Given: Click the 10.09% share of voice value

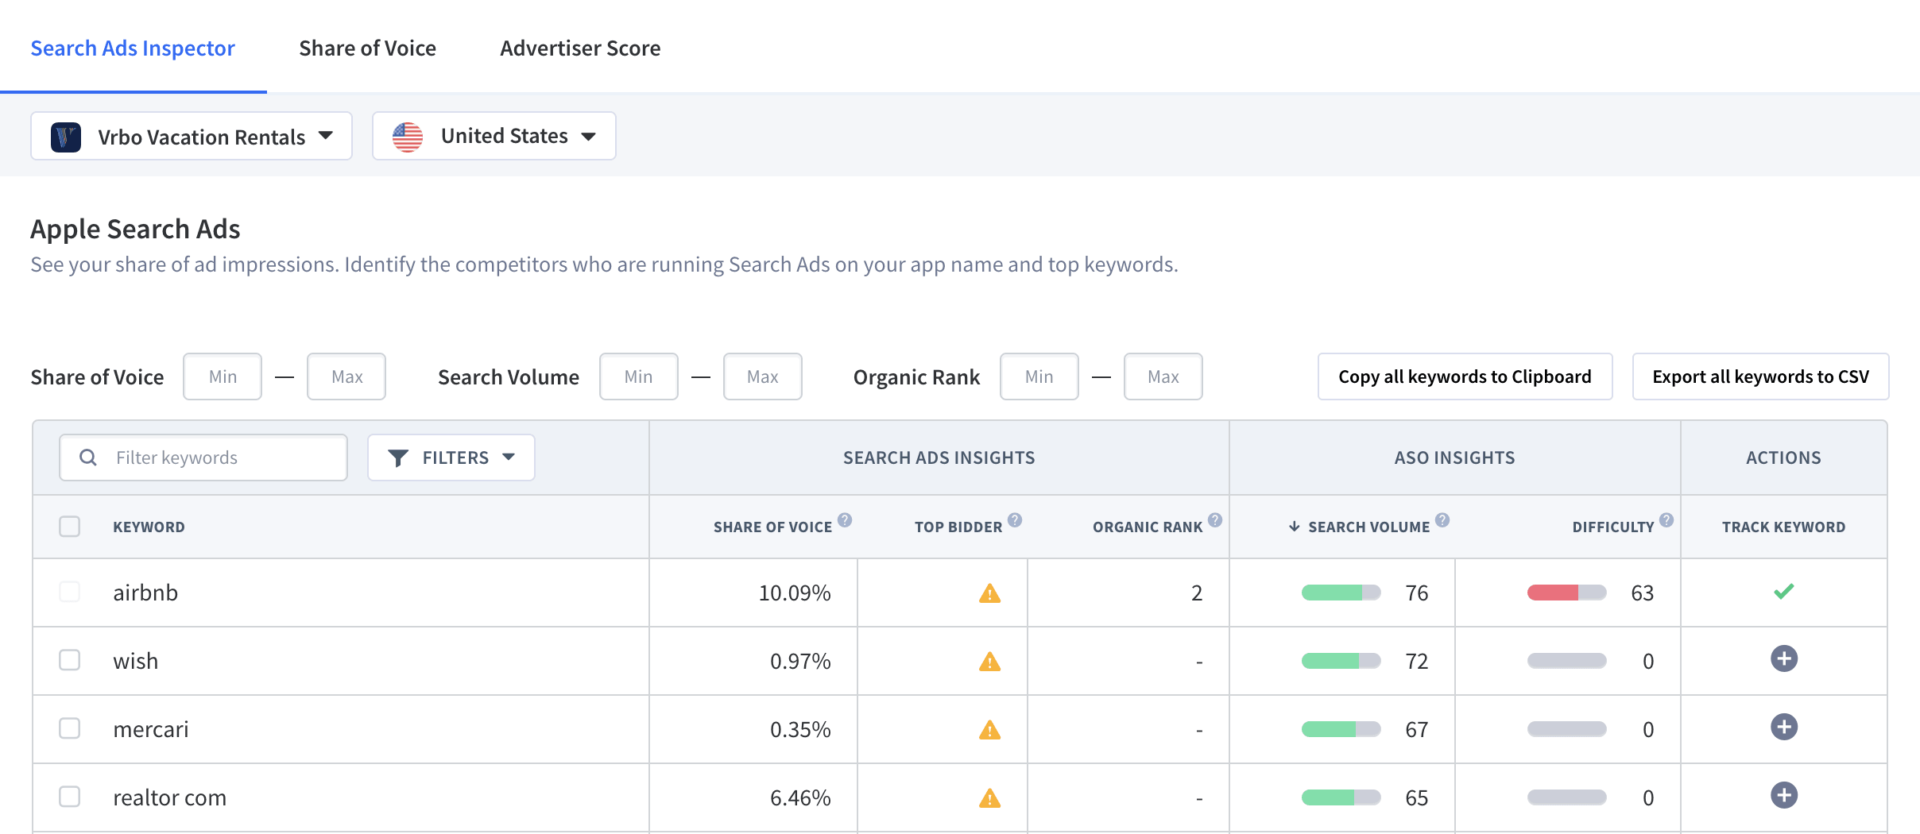Looking at the screenshot, I should tap(795, 593).
